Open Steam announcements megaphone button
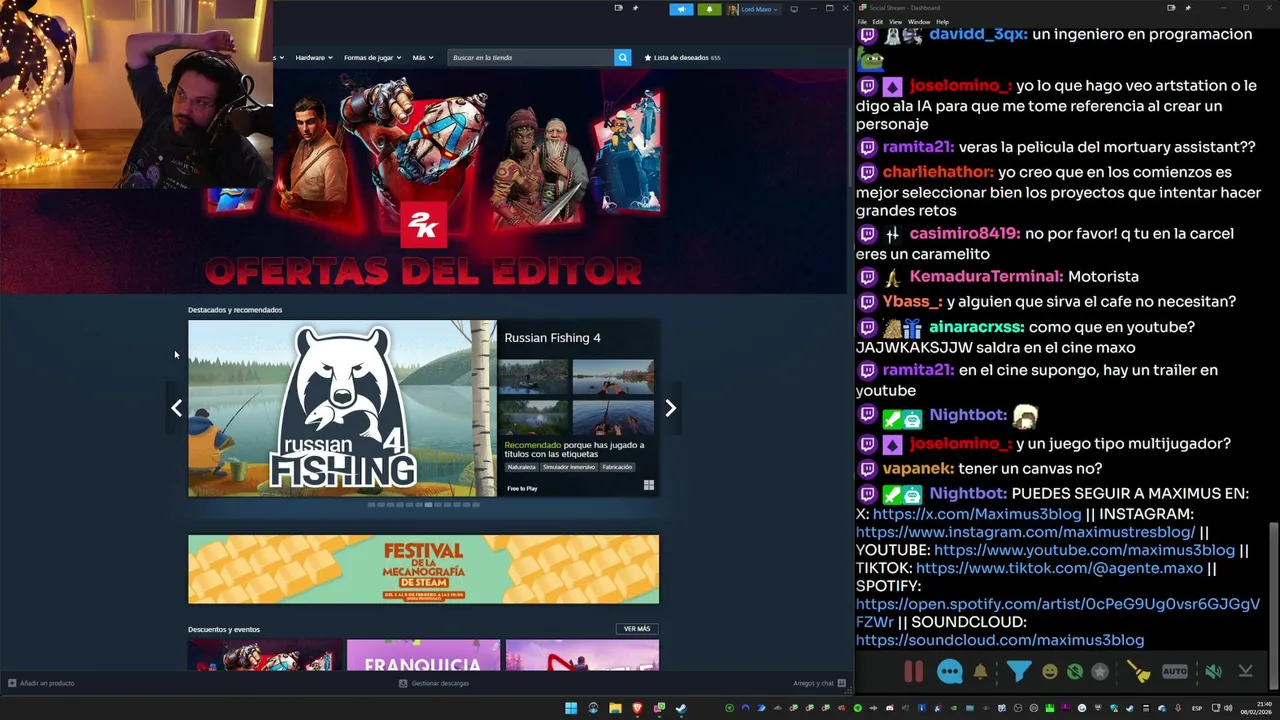Image resolution: width=1280 pixels, height=720 pixels. point(681,9)
